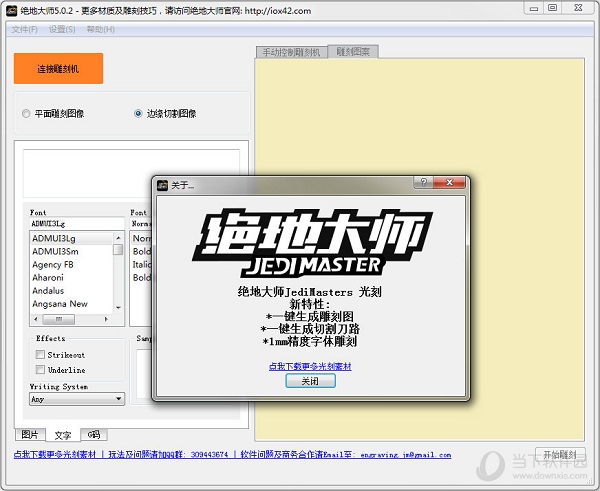This screenshot has width=600, height=491.
Task: Select ADMUI3Lg in the font list
Action: [x=71, y=238]
